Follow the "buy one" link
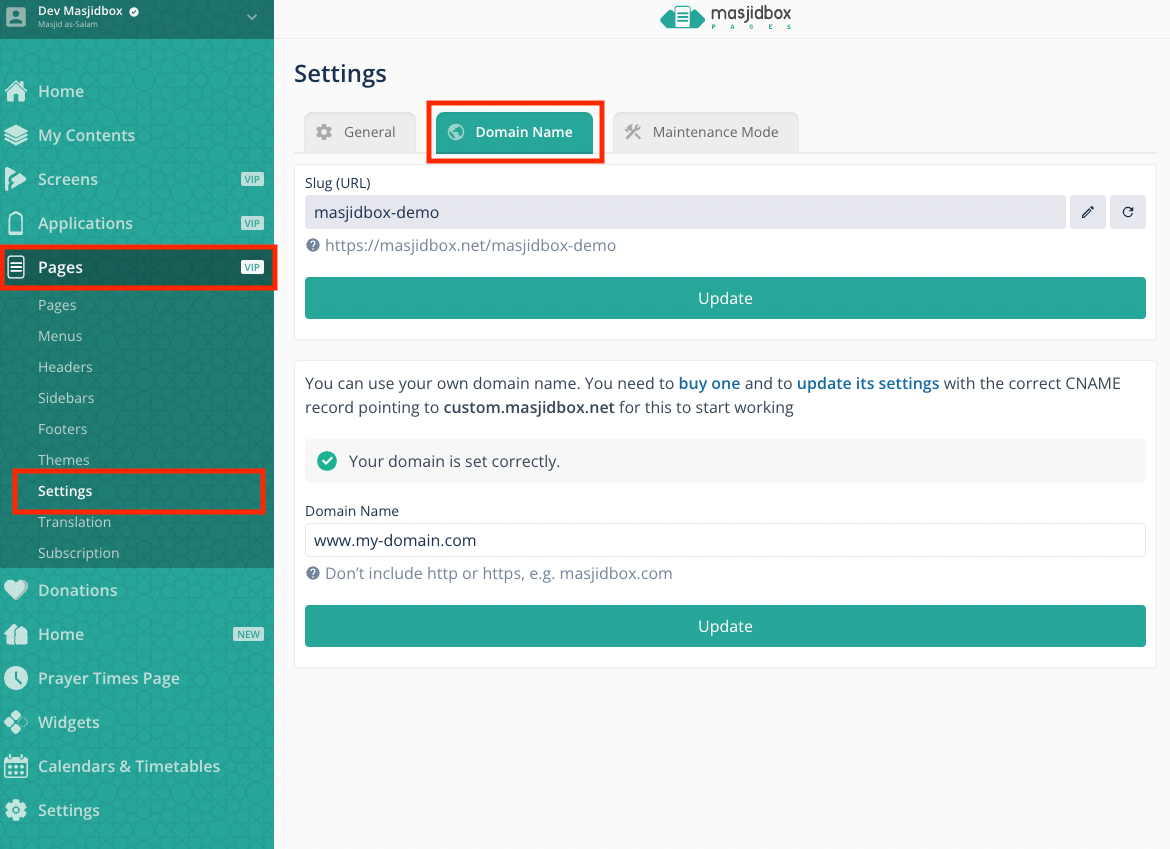Viewport: 1170px width, 849px height. point(709,383)
